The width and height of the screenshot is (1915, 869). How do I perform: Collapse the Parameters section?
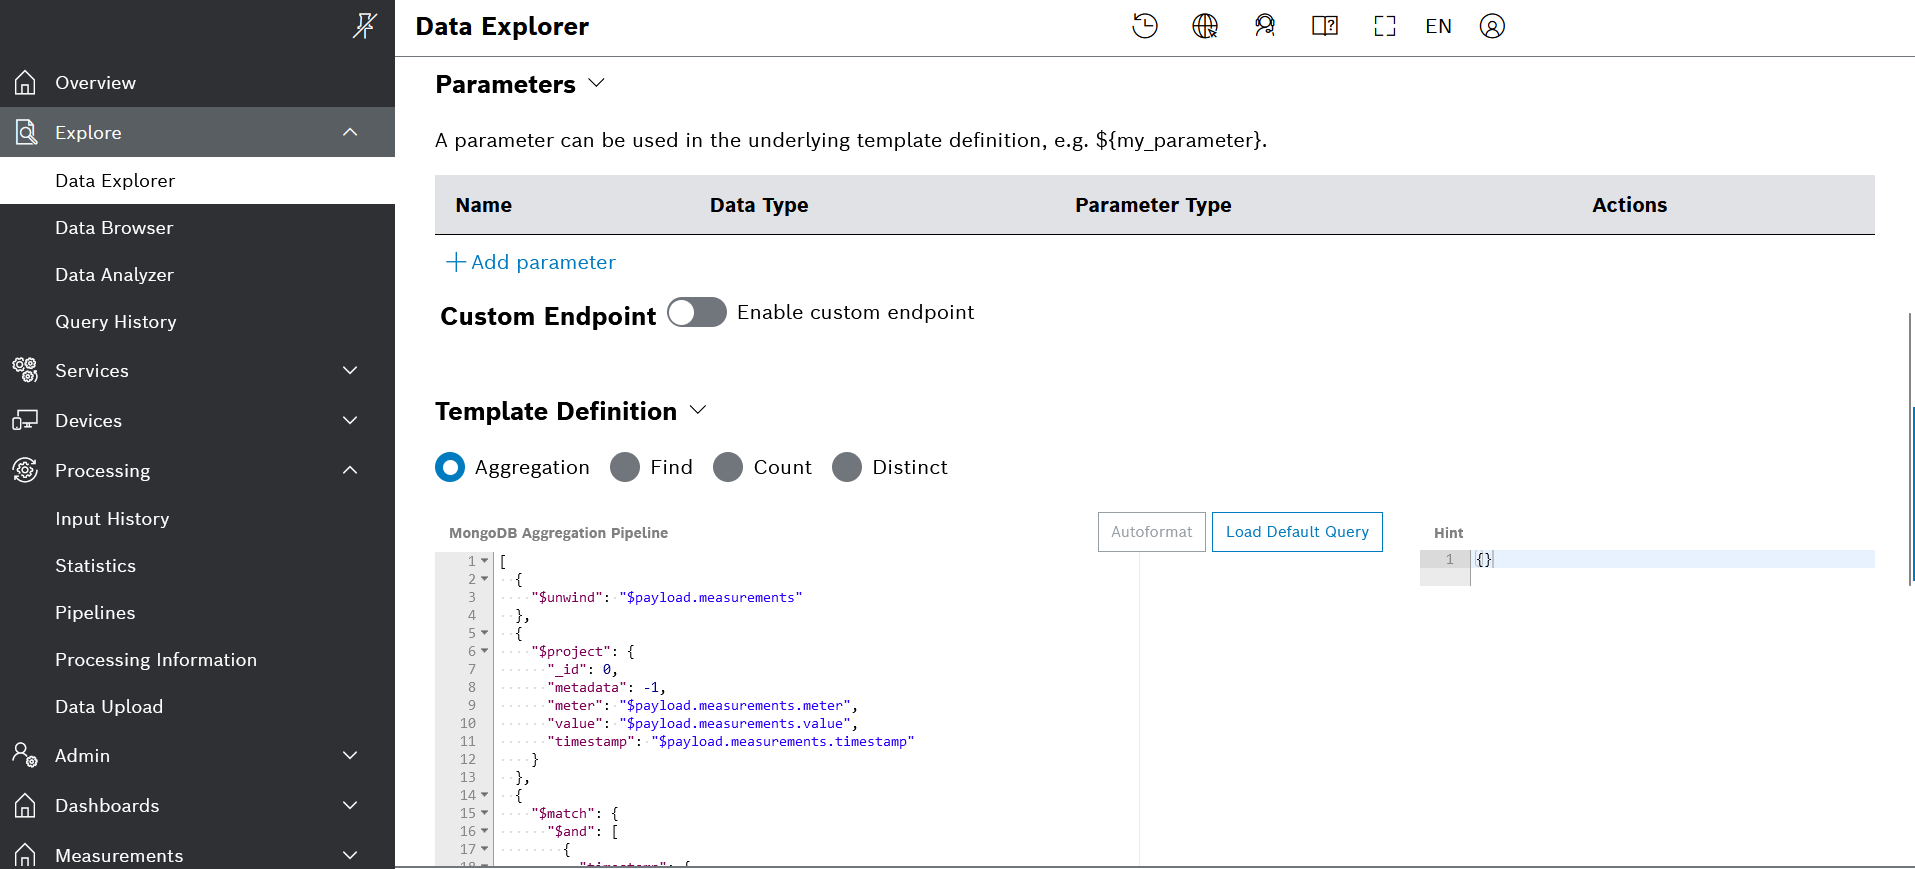(597, 83)
